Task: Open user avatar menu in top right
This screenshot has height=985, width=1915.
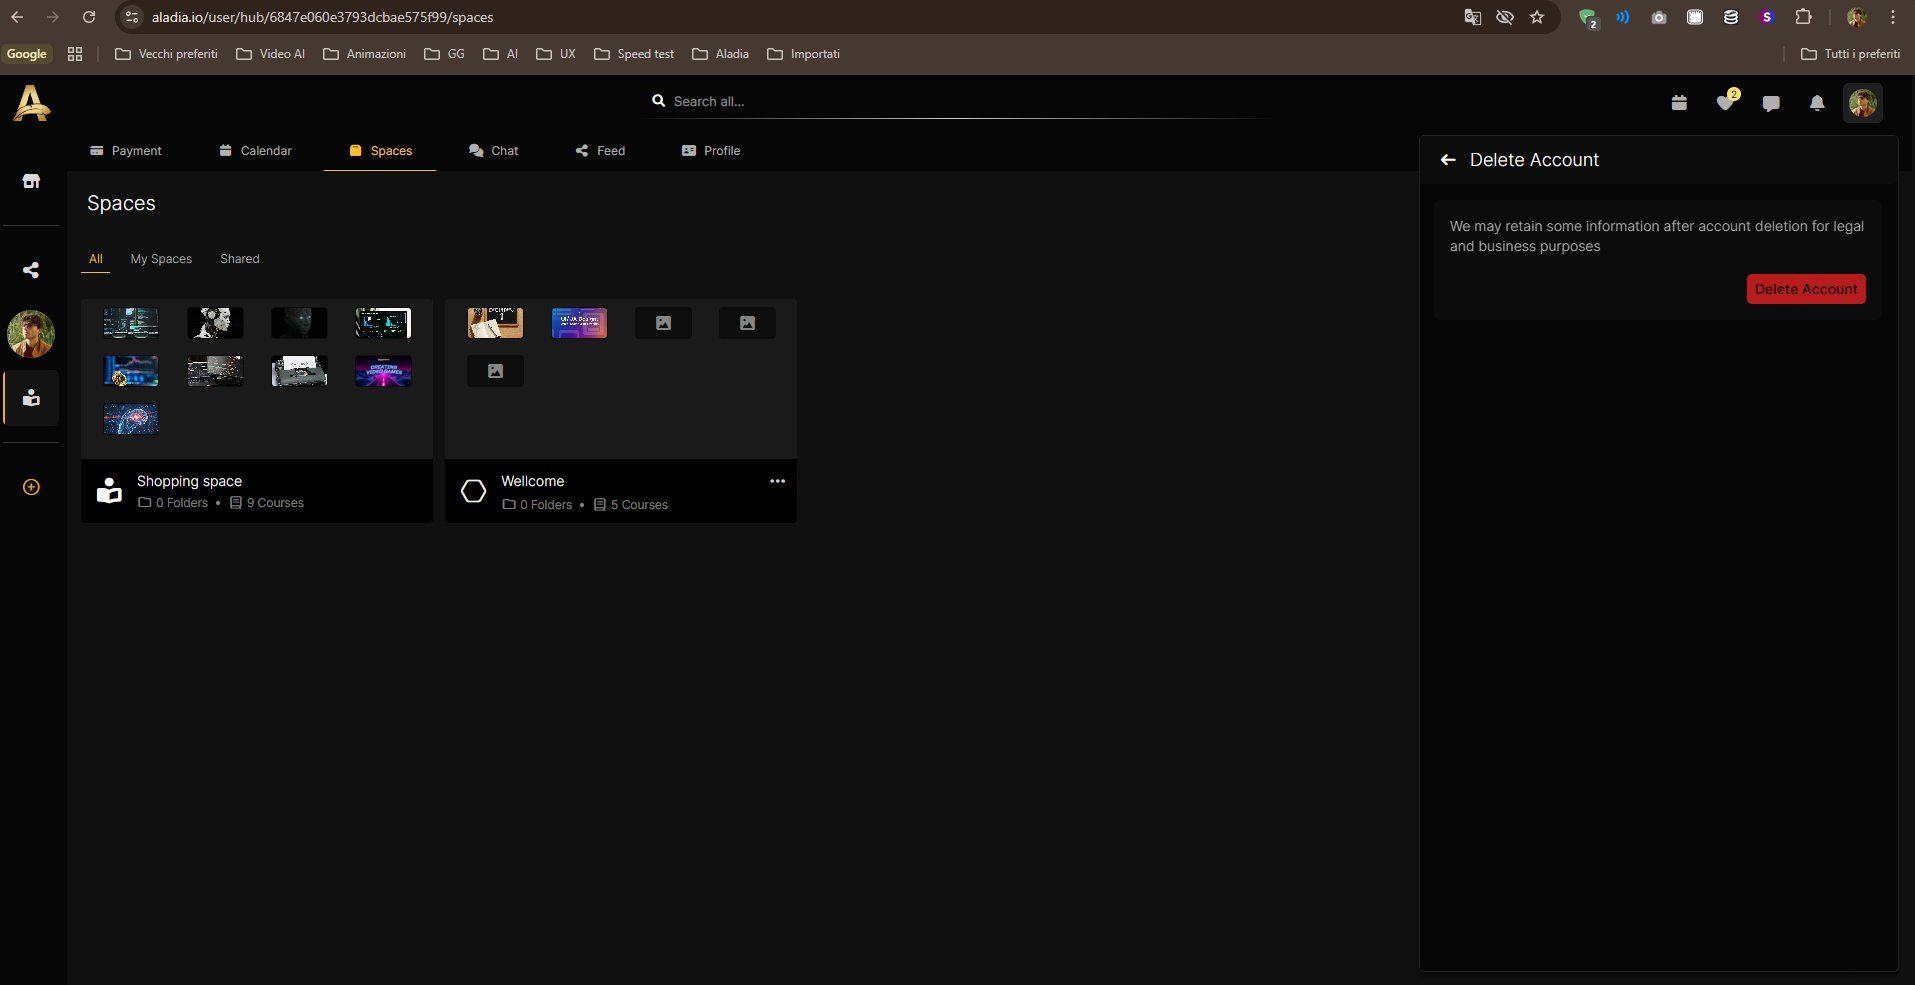Action: [1862, 103]
